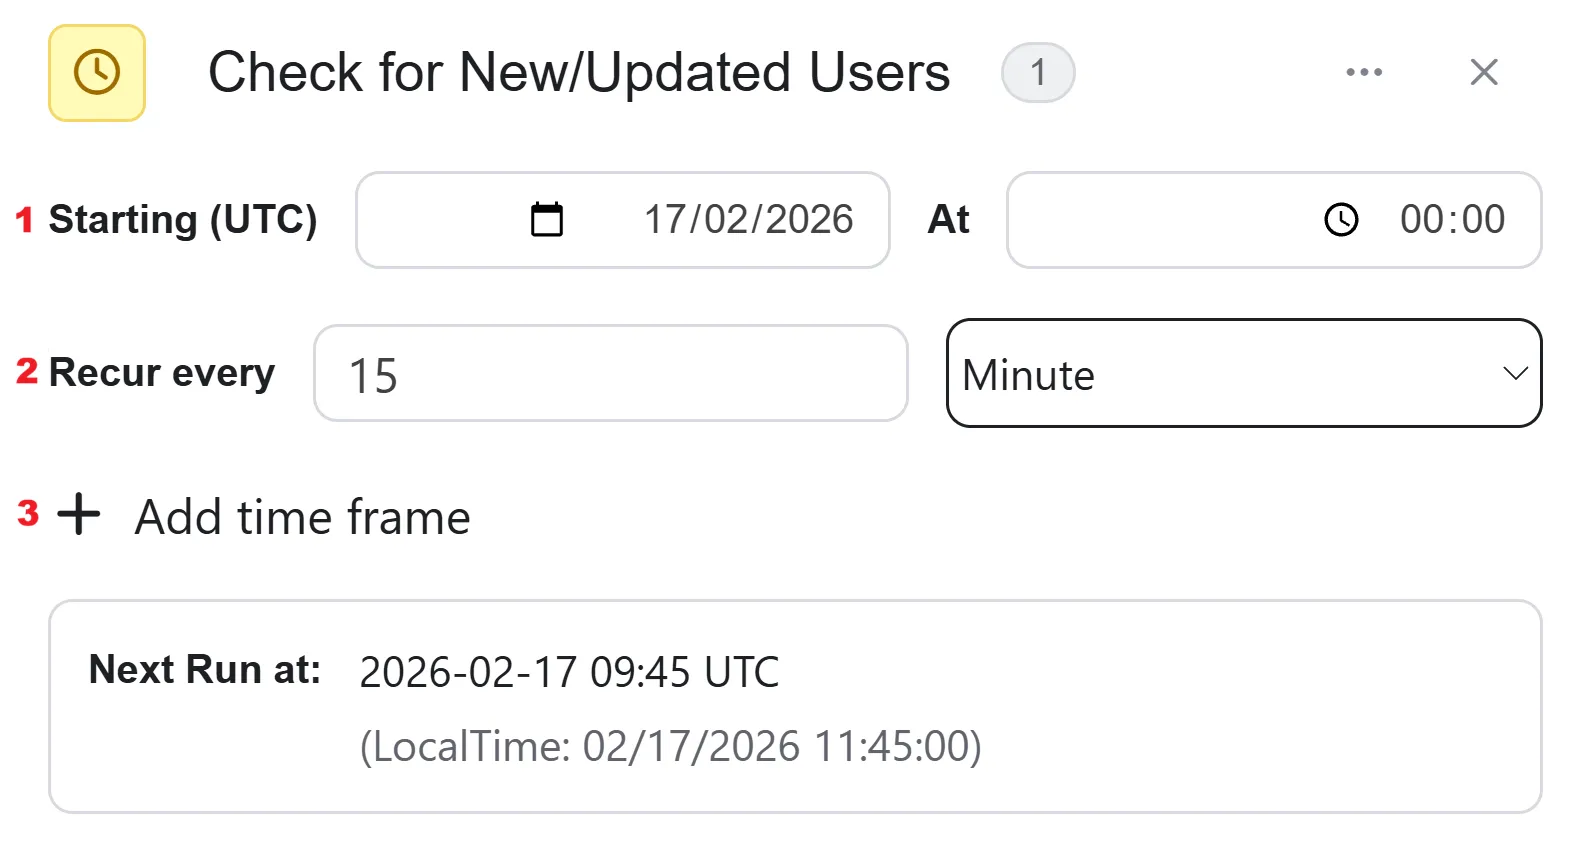Open the three-dots more options menu
The width and height of the screenshot is (1587, 853).
1364,72
